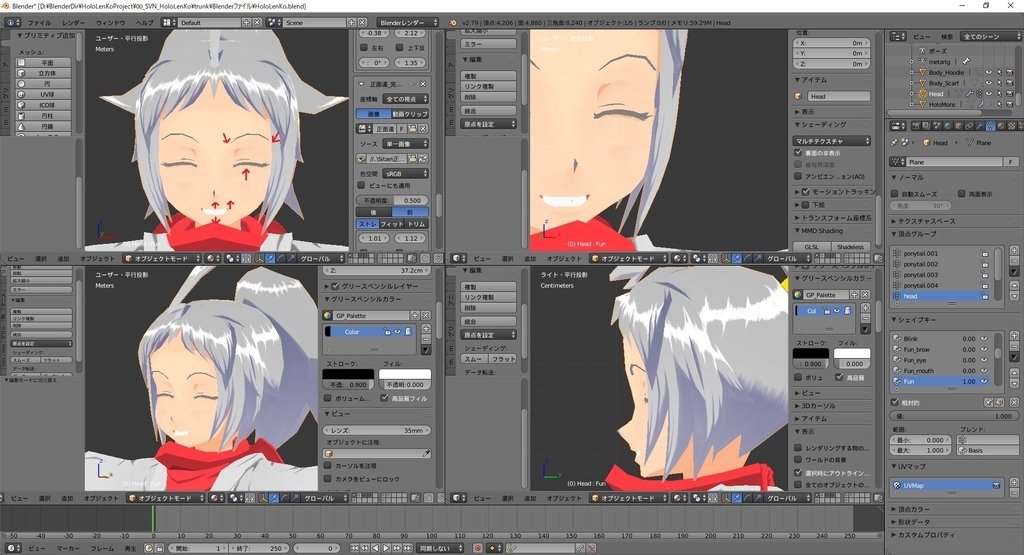Enable the 左右 flip checkbox
Viewport: 1024px width, 555px height.
coord(364,48)
